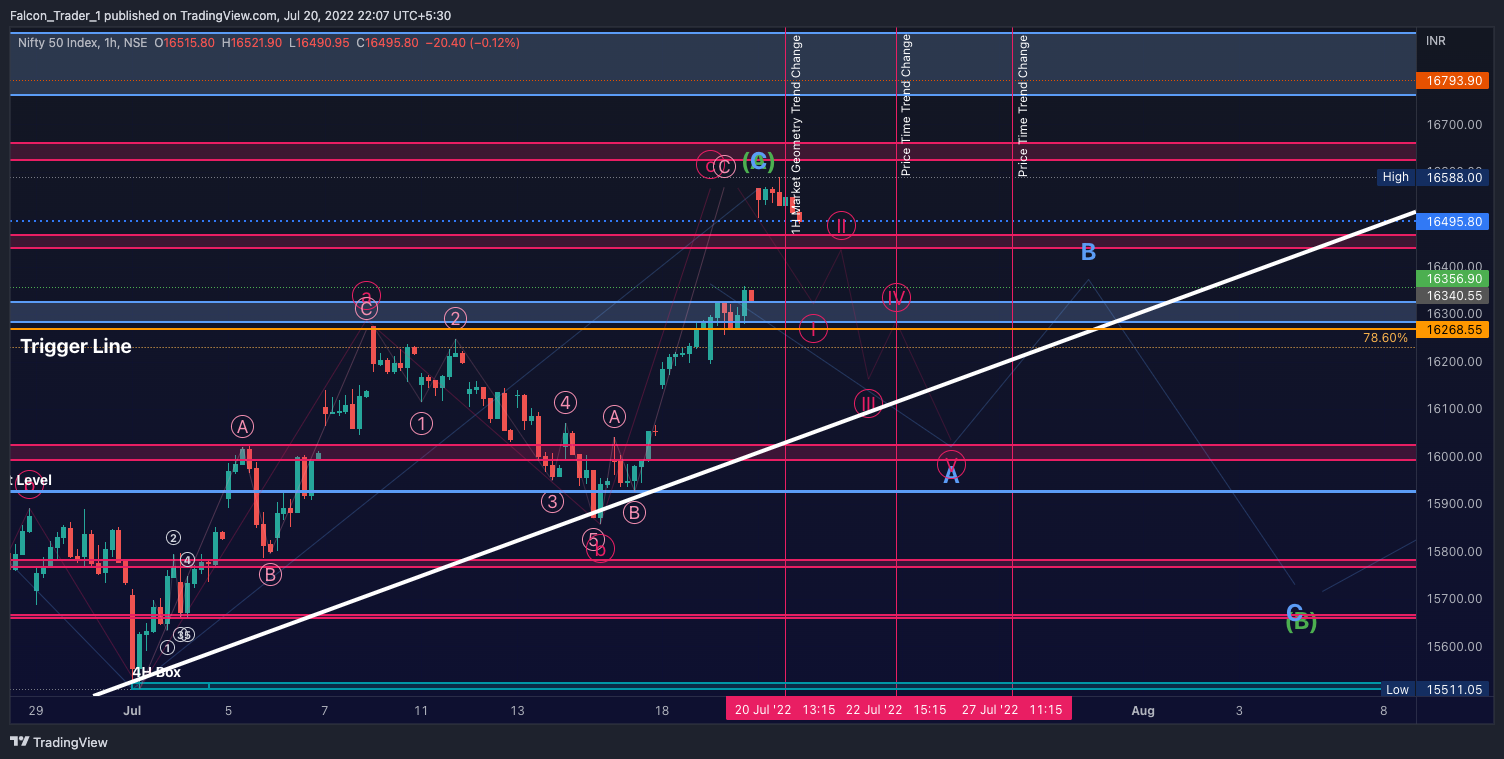The height and width of the screenshot is (759, 1504).
Task: Click the 27 Jul '22 11:15 time marker
Action: [x=1012, y=710]
